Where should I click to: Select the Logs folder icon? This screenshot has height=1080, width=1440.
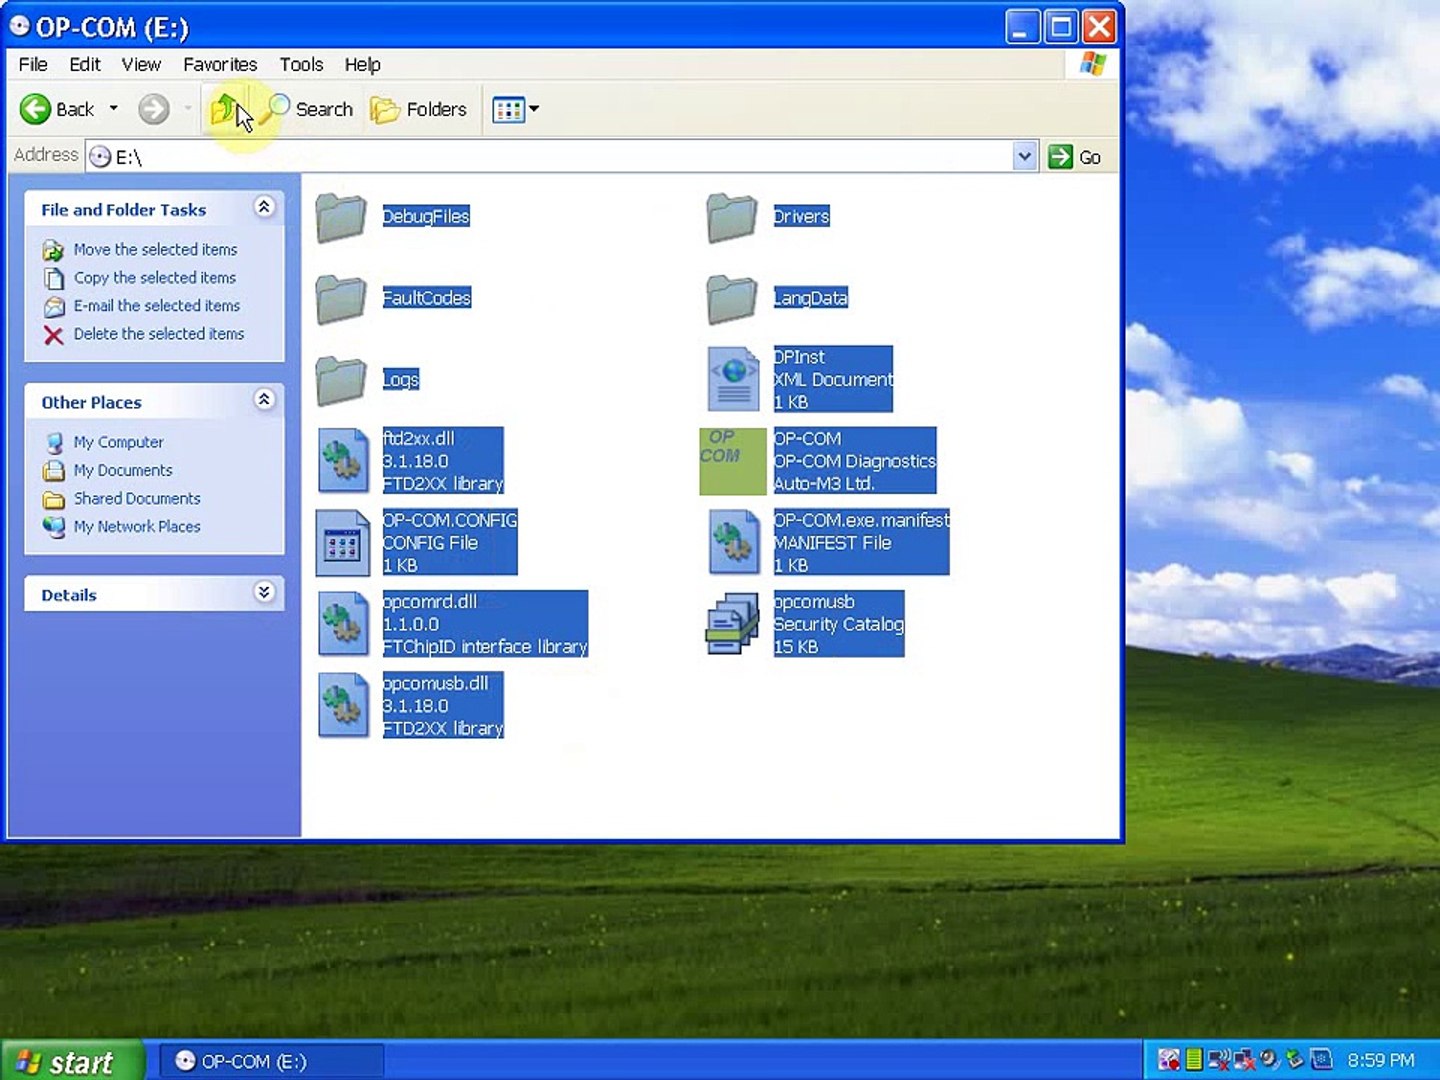tap(341, 381)
